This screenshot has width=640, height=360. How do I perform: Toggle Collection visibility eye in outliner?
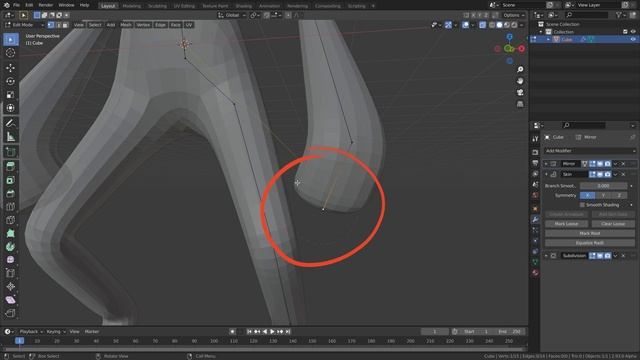(x=633, y=32)
